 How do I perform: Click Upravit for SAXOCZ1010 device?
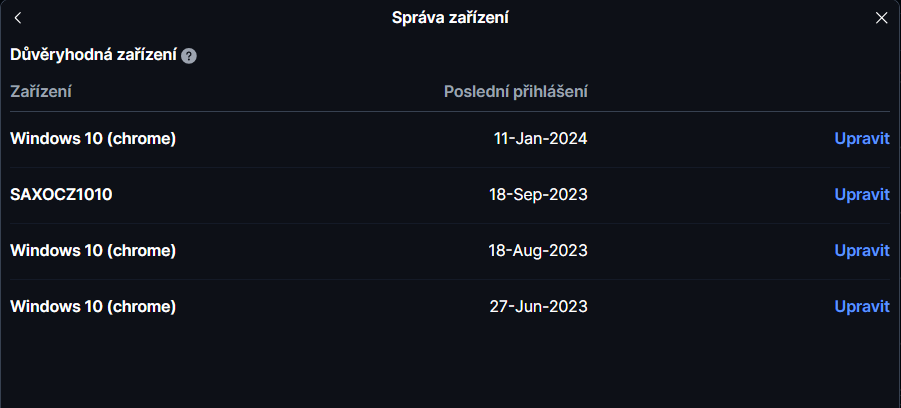click(x=861, y=195)
